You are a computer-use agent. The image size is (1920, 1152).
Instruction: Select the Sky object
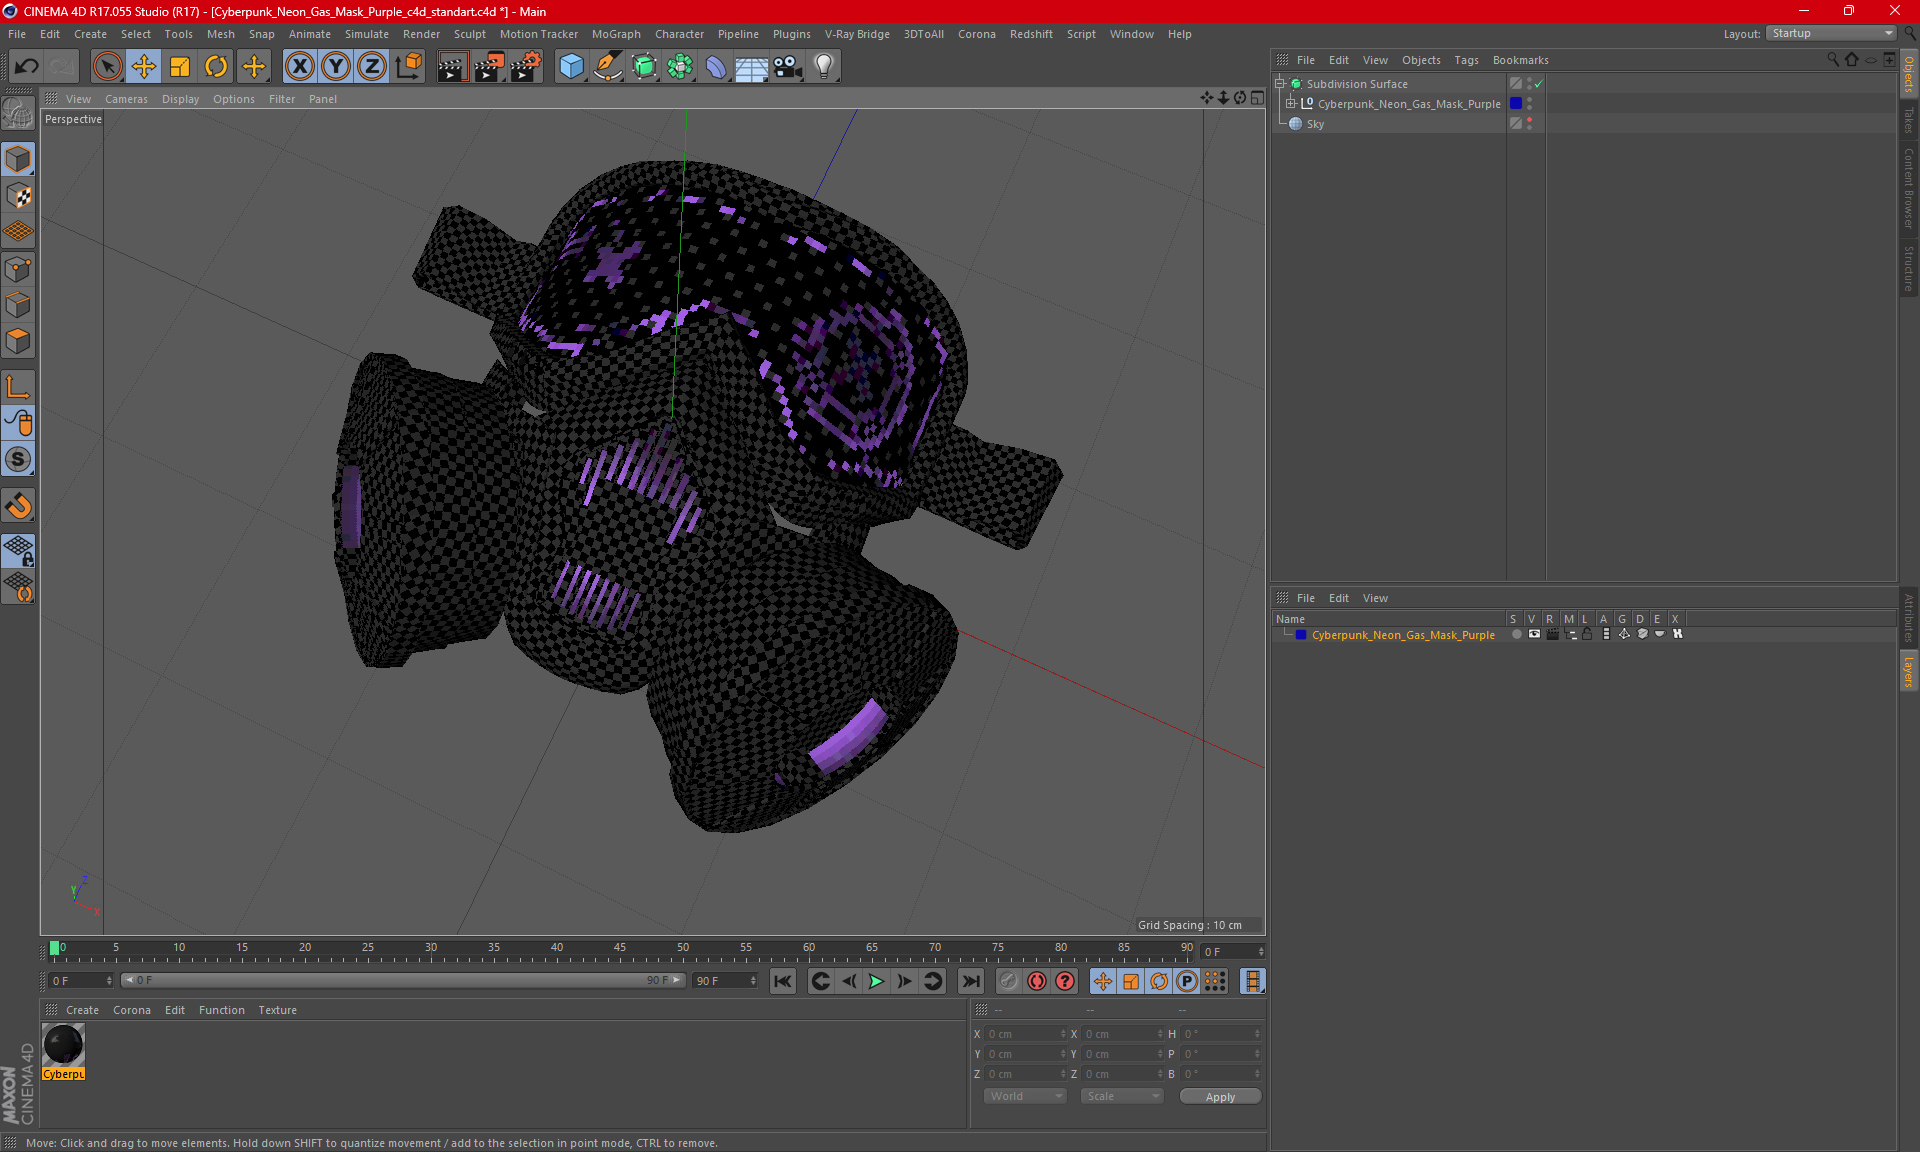1315,124
